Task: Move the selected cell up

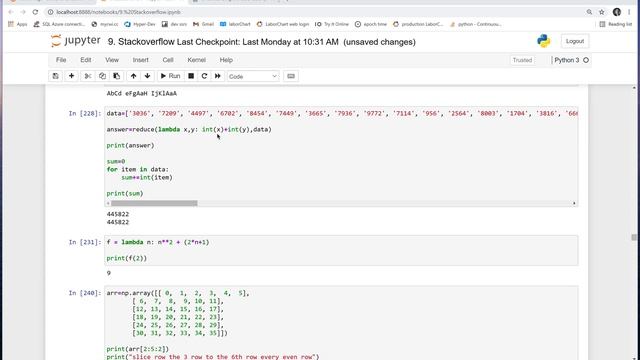Action: tap(133, 76)
